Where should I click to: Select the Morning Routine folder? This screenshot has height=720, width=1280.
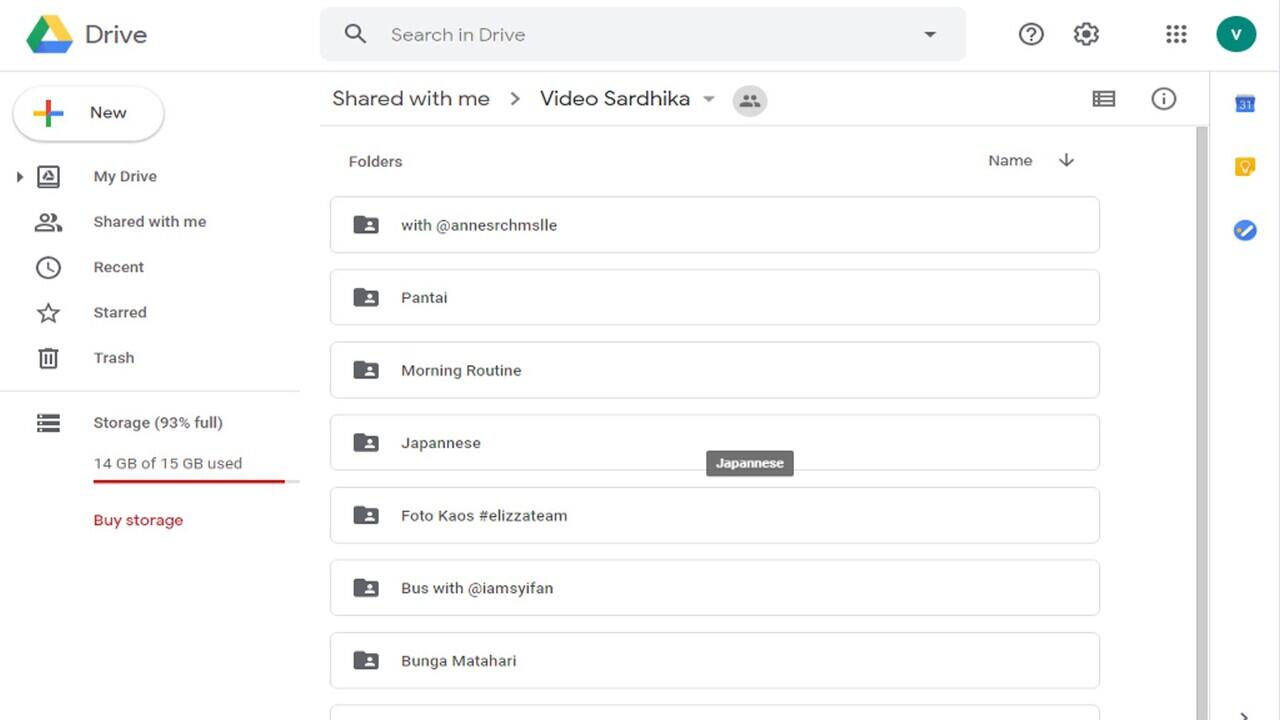[715, 370]
